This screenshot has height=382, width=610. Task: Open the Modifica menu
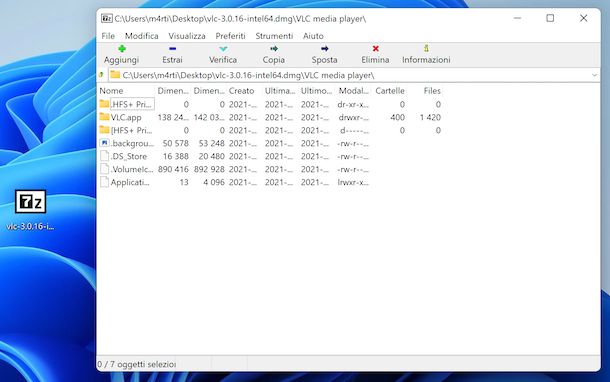tap(142, 36)
